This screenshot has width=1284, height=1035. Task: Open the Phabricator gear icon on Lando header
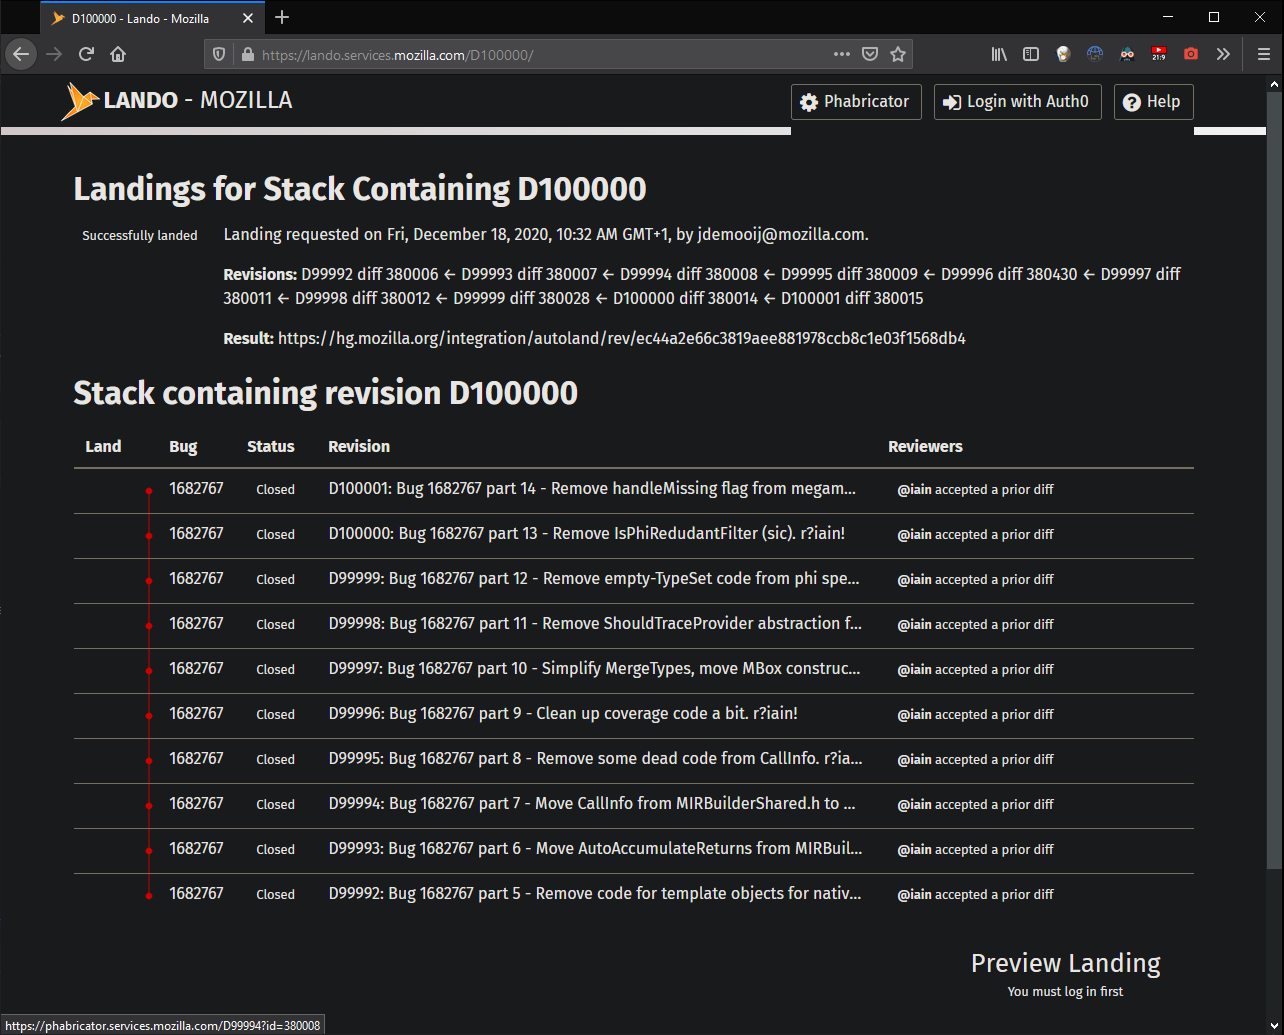click(x=810, y=101)
